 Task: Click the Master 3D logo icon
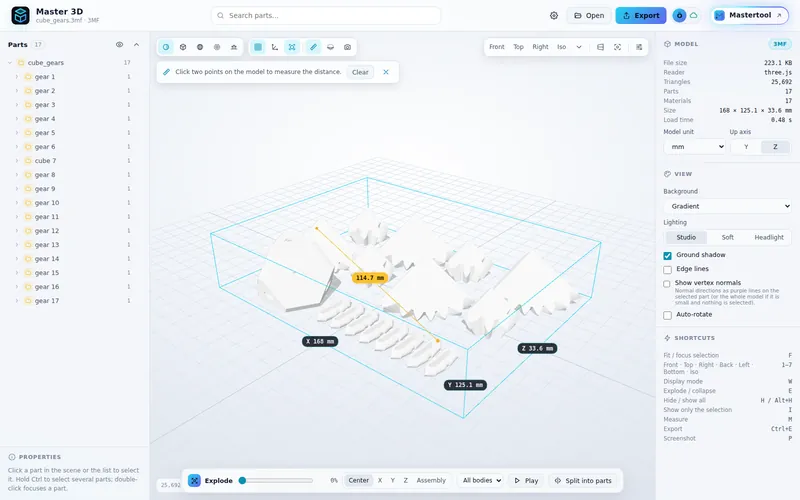click(20, 15)
